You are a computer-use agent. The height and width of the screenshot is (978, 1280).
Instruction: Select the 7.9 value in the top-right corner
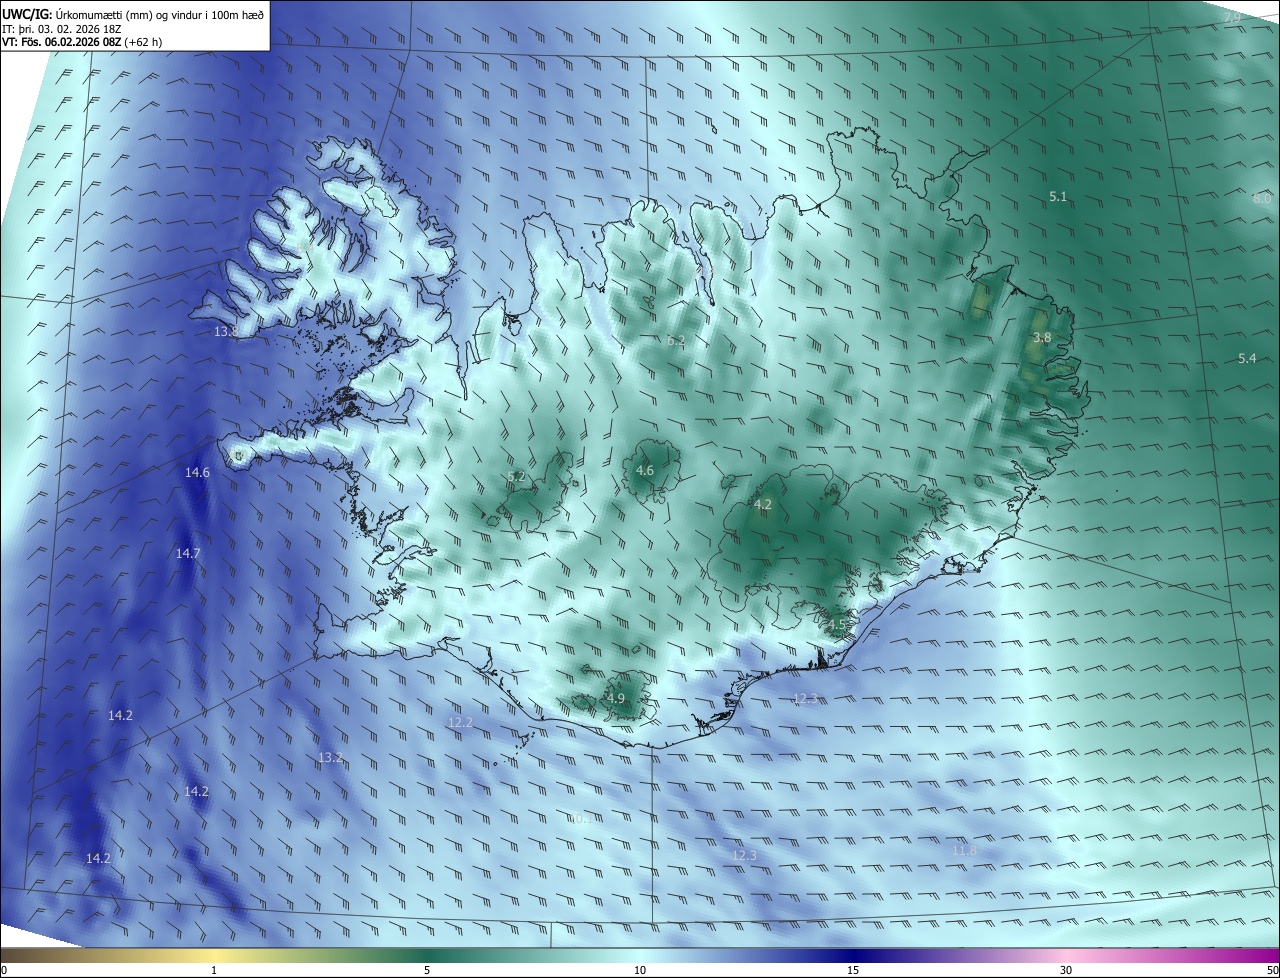pyautogui.click(x=1232, y=18)
